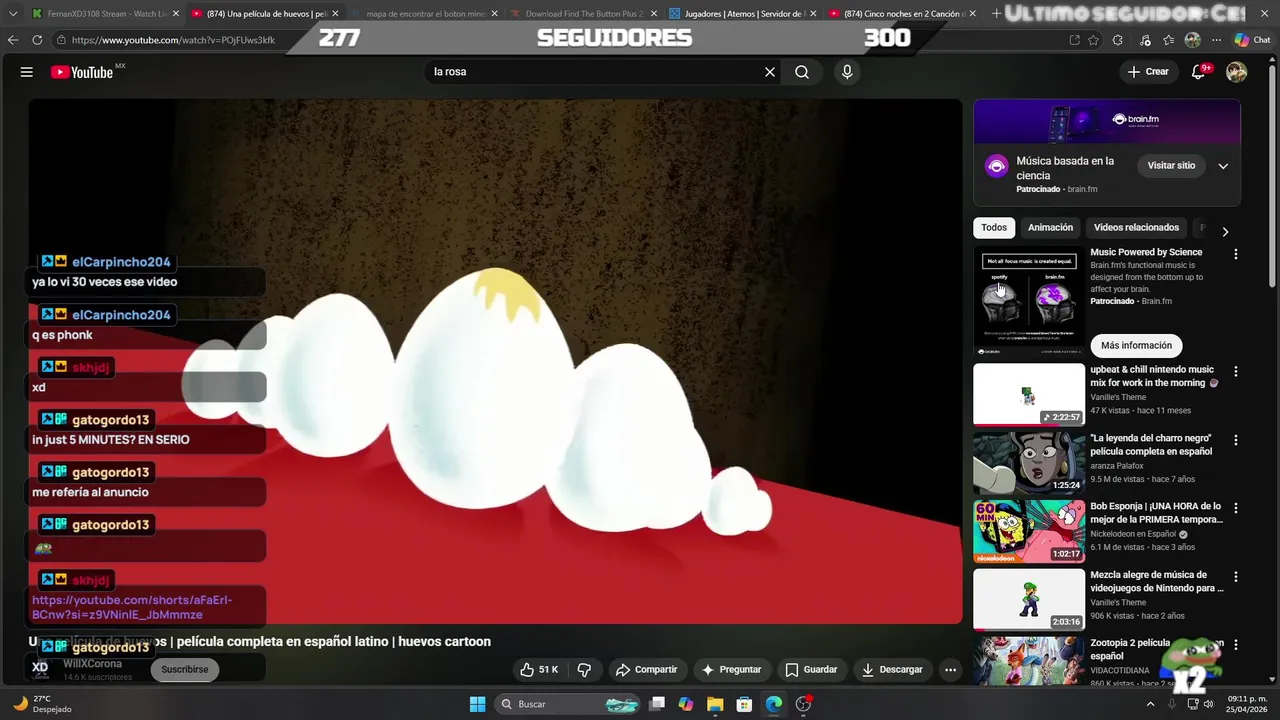Run search with magnifying glass button
The width and height of the screenshot is (1280, 720).
pyautogui.click(x=802, y=72)
